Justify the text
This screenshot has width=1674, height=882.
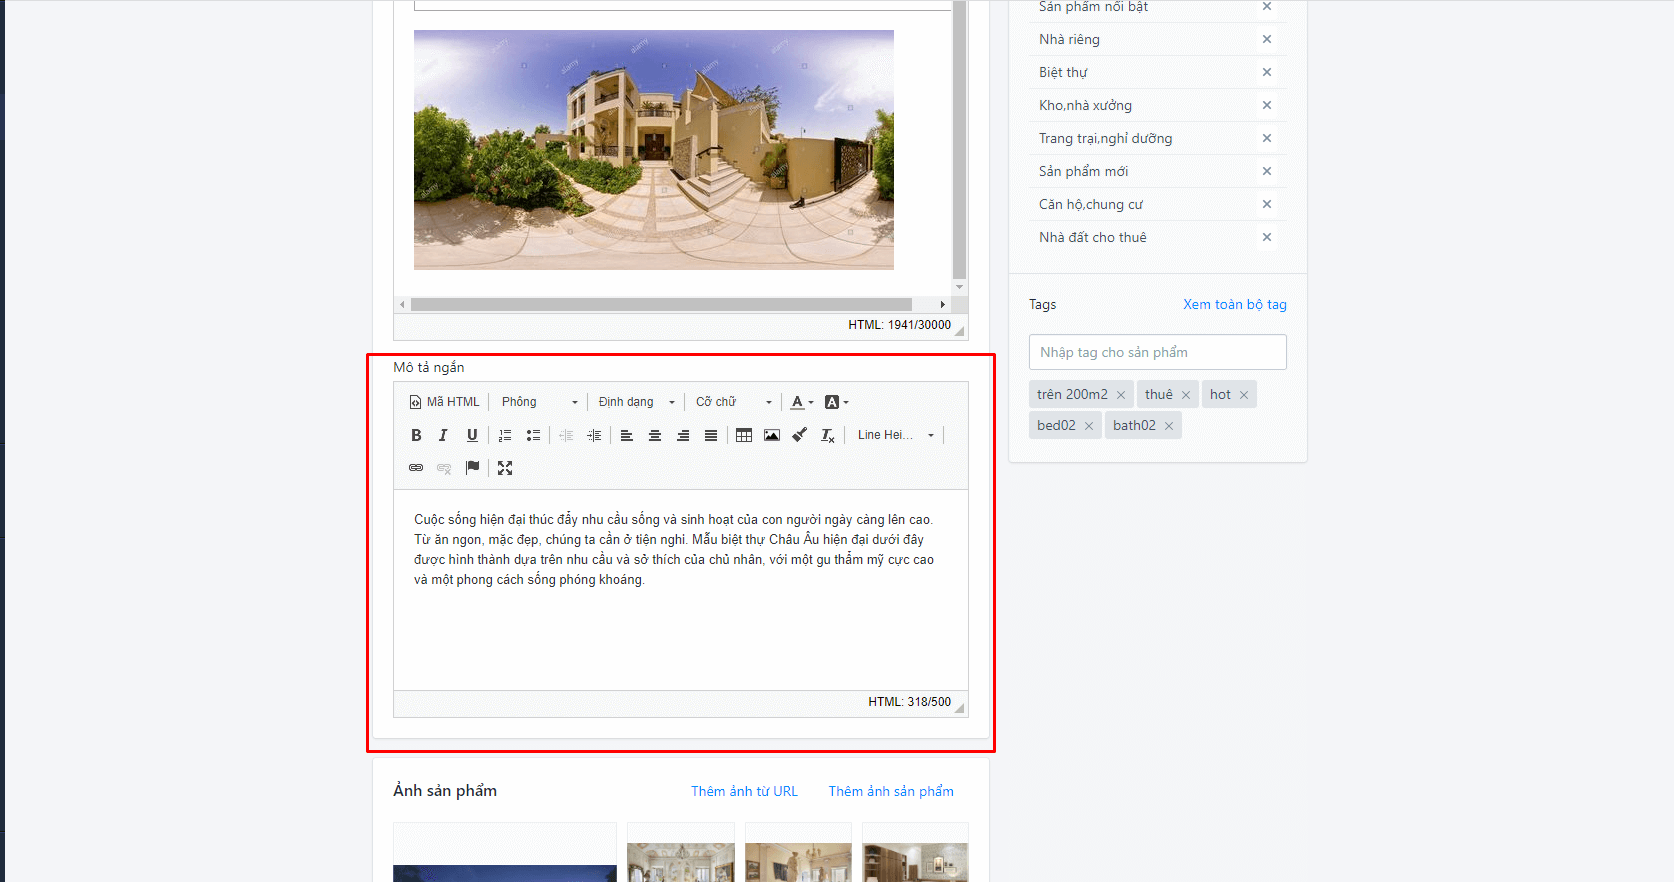(x=711, y=435)
